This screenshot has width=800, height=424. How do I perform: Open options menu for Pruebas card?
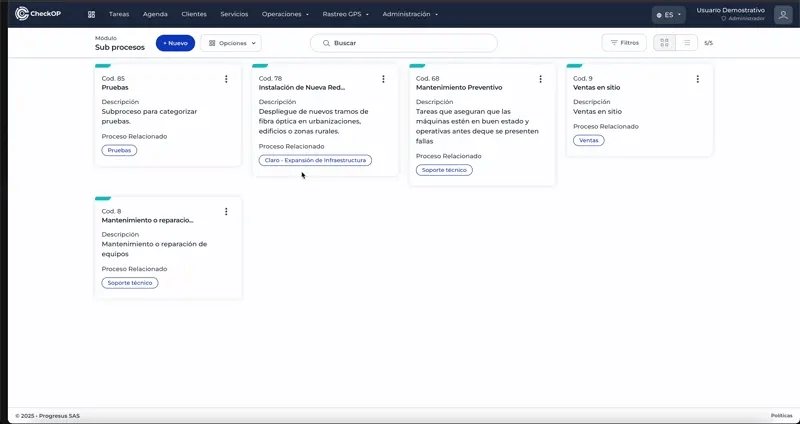pyautogui.click(x=226, y=79)
